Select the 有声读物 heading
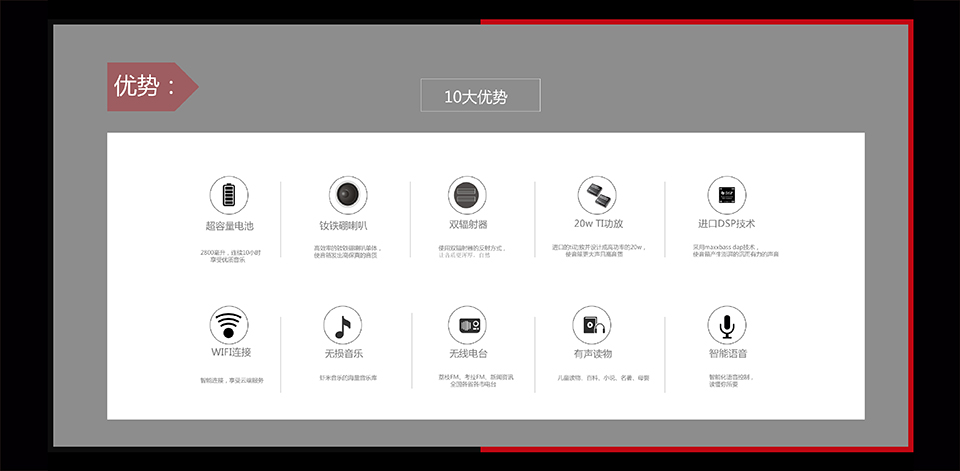960x471 pixels. tap(593, 353)
